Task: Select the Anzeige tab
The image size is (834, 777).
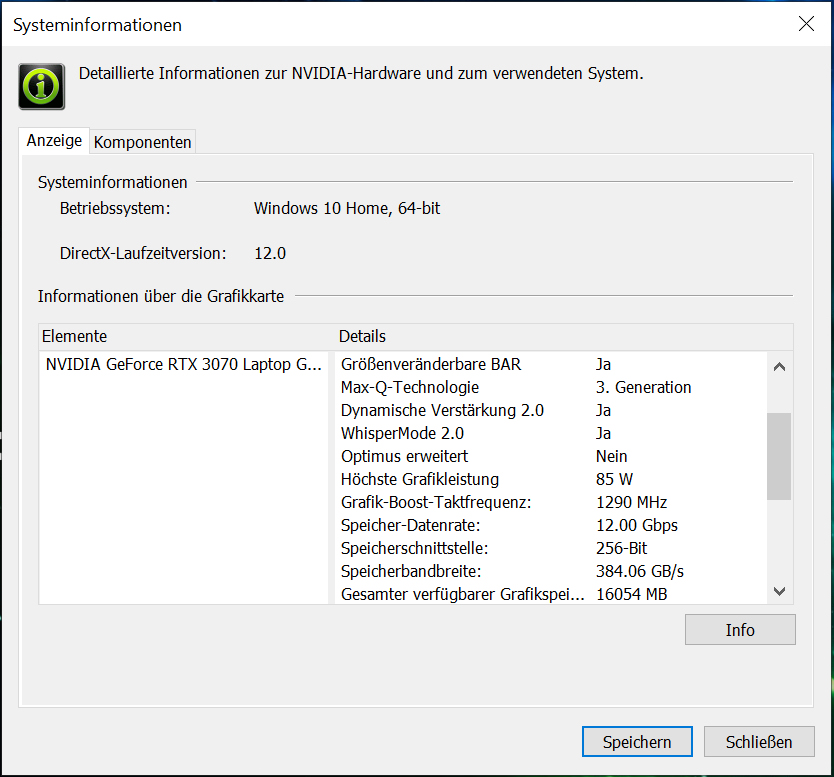Action: pos(54,141)
